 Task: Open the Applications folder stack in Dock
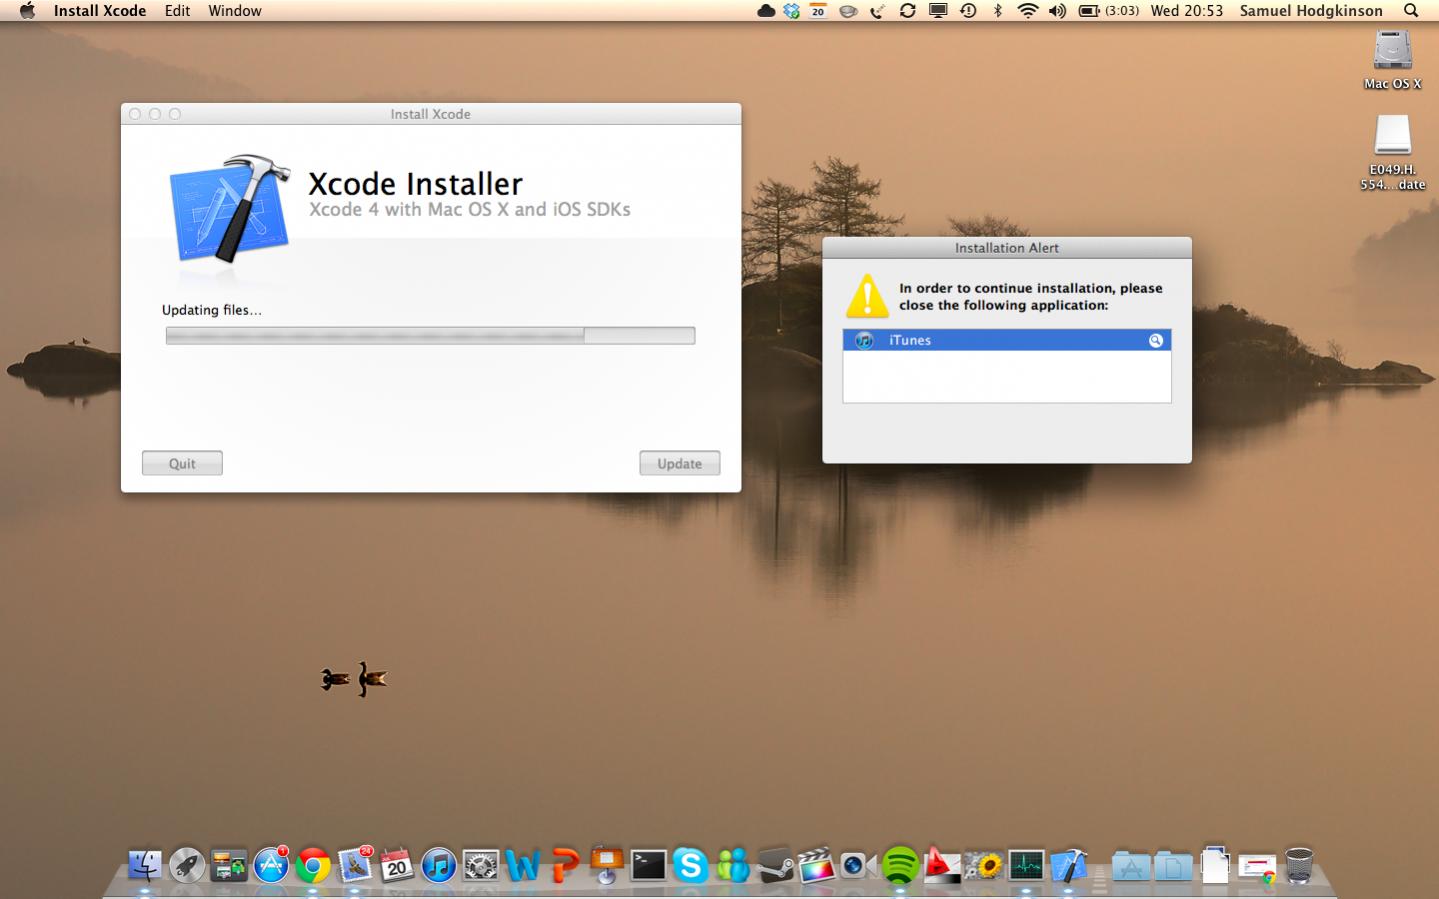(1131, 865)
